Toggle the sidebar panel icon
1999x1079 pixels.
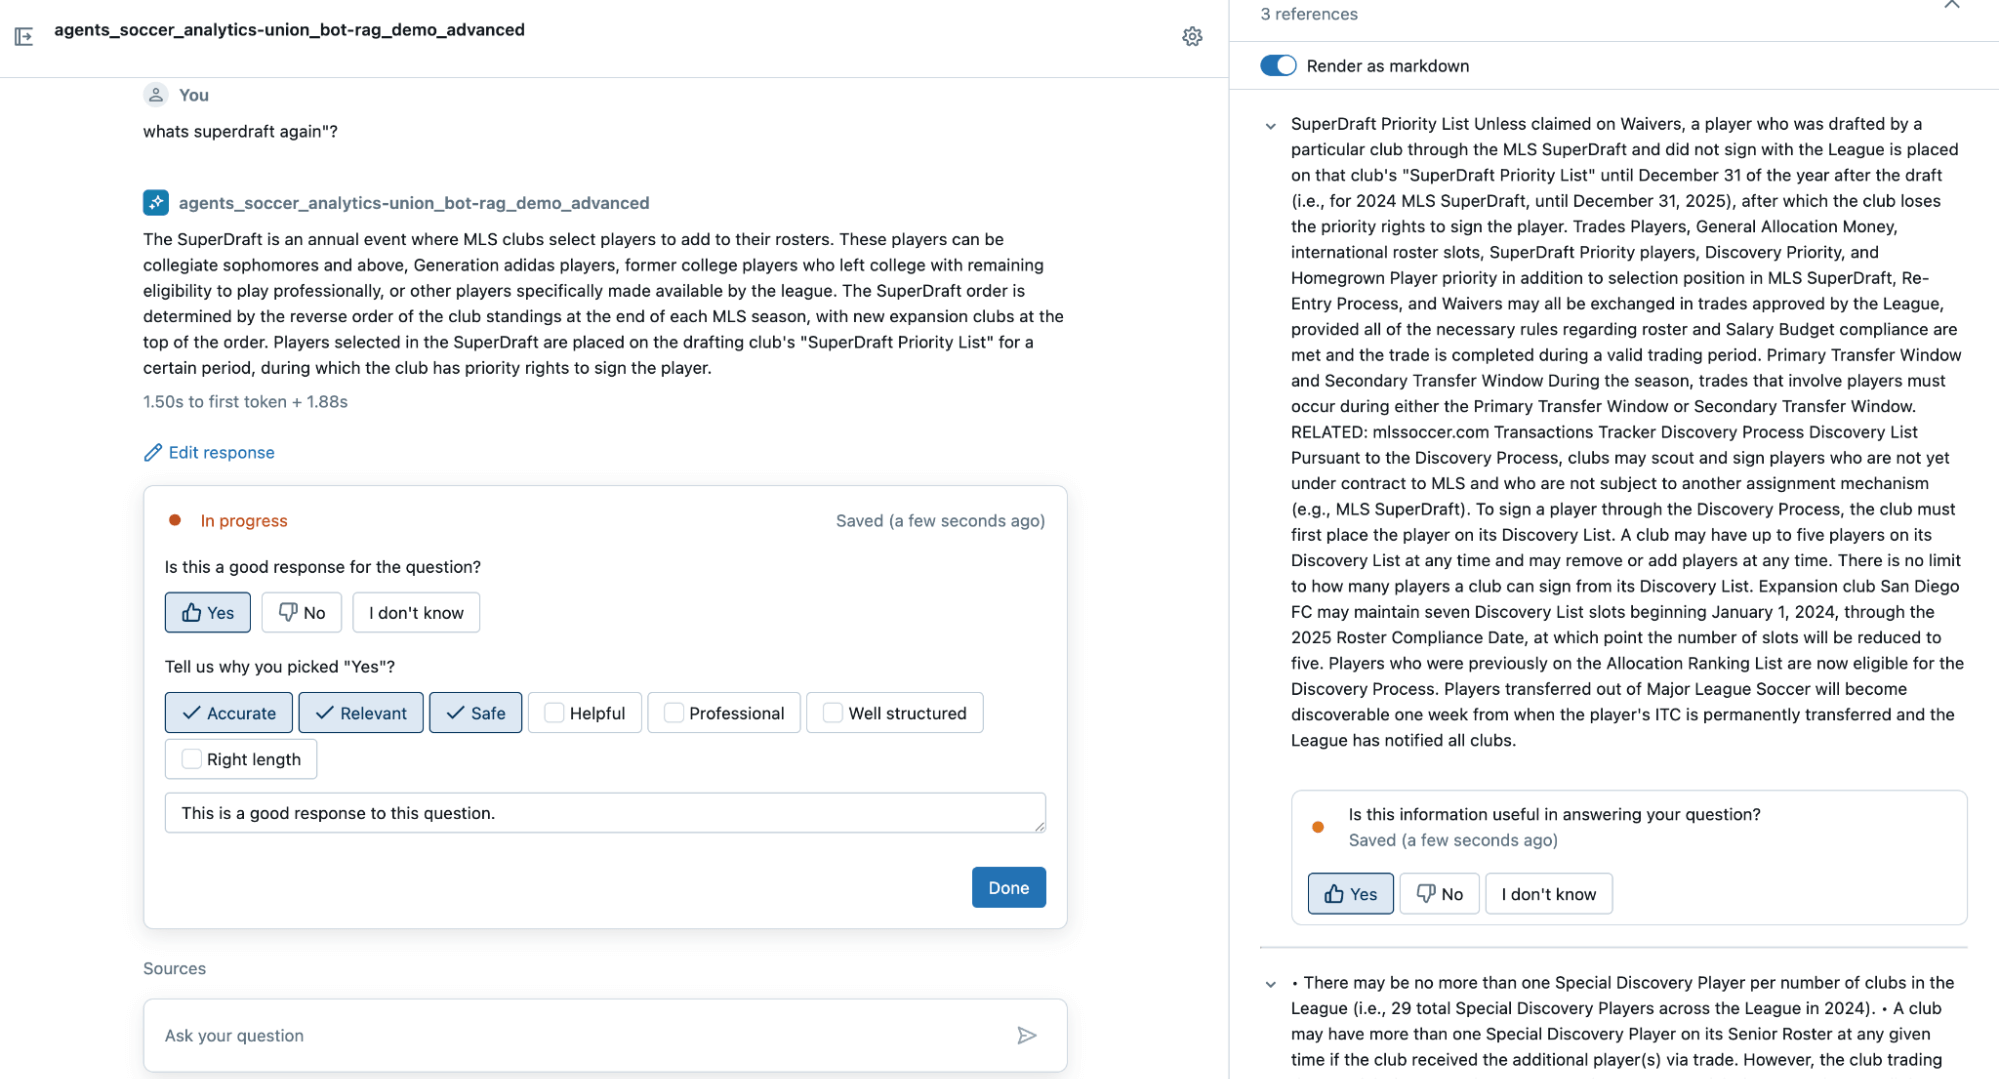point(24,37)
